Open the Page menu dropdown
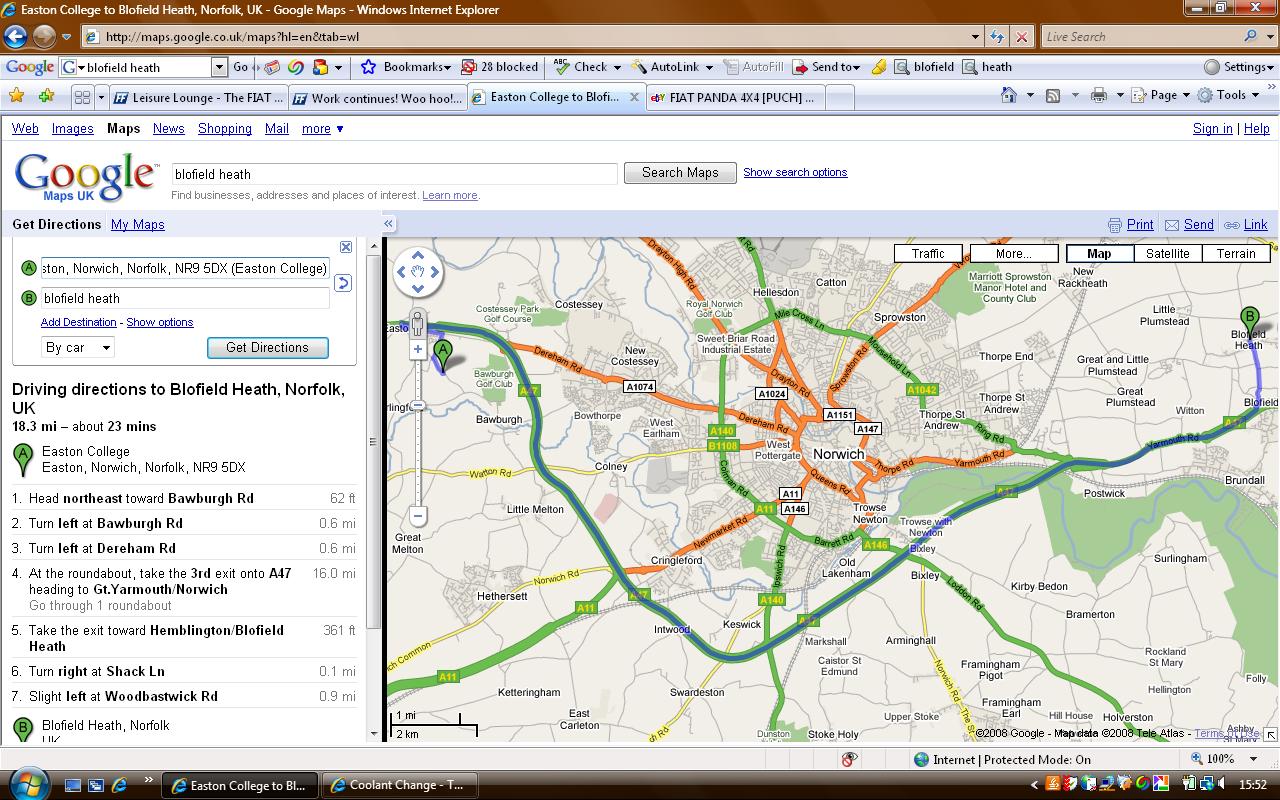The image size is (1280, 800). click(x=1163, y=95)
